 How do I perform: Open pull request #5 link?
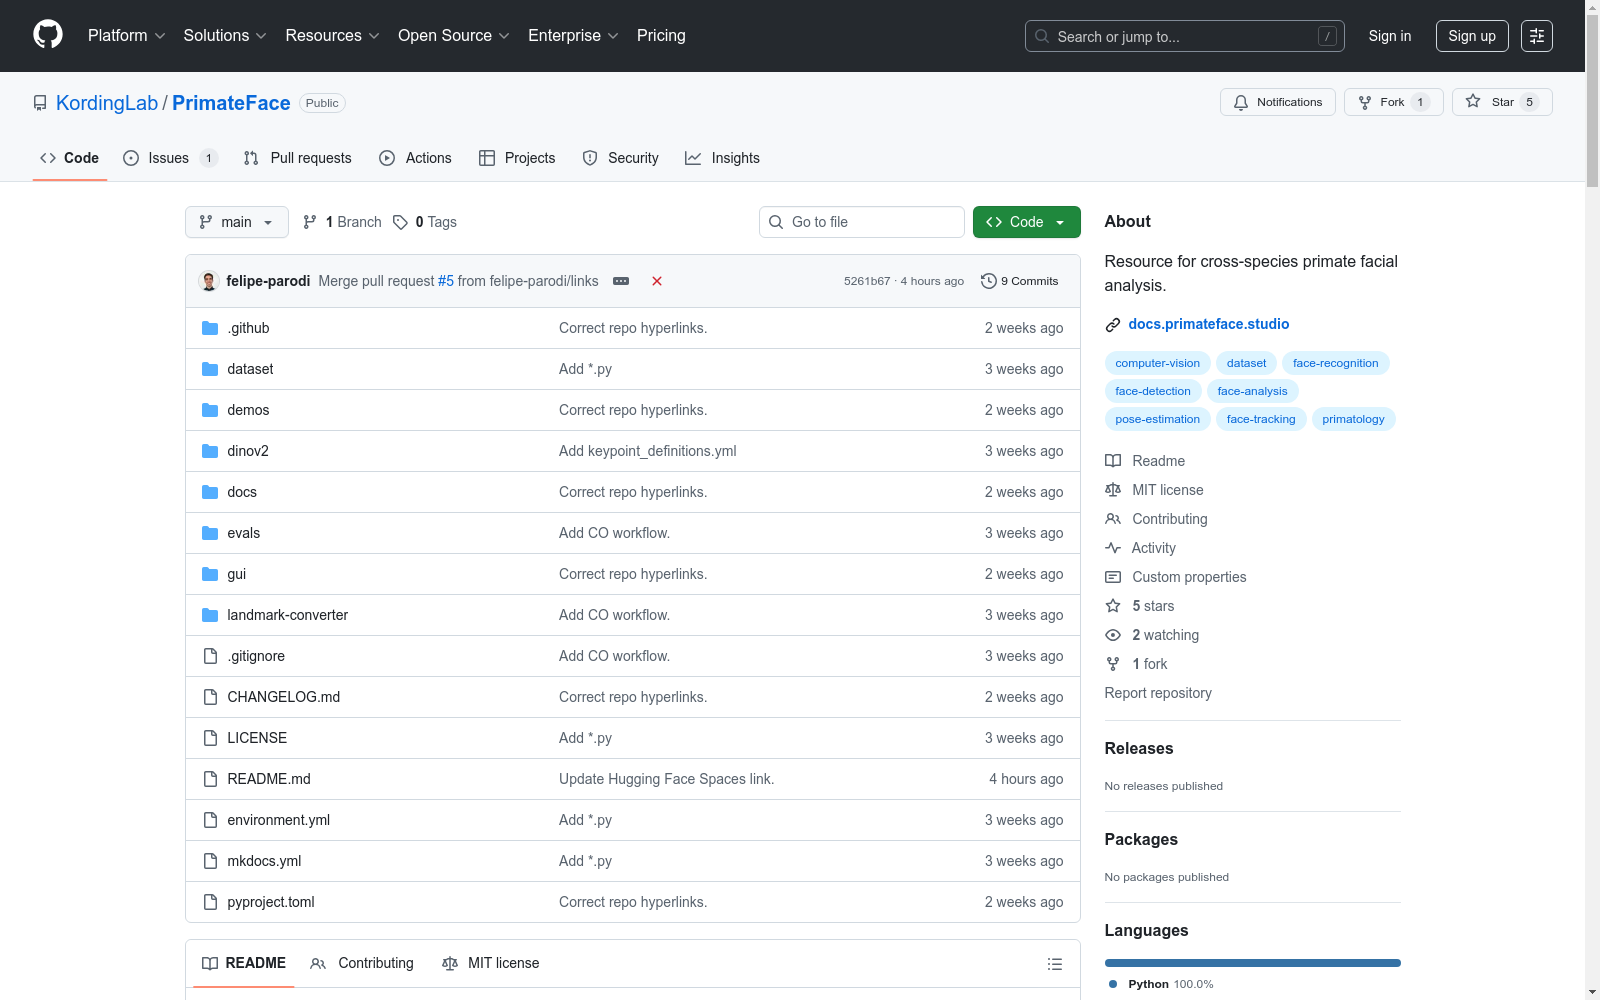click(x=446, y=281)
